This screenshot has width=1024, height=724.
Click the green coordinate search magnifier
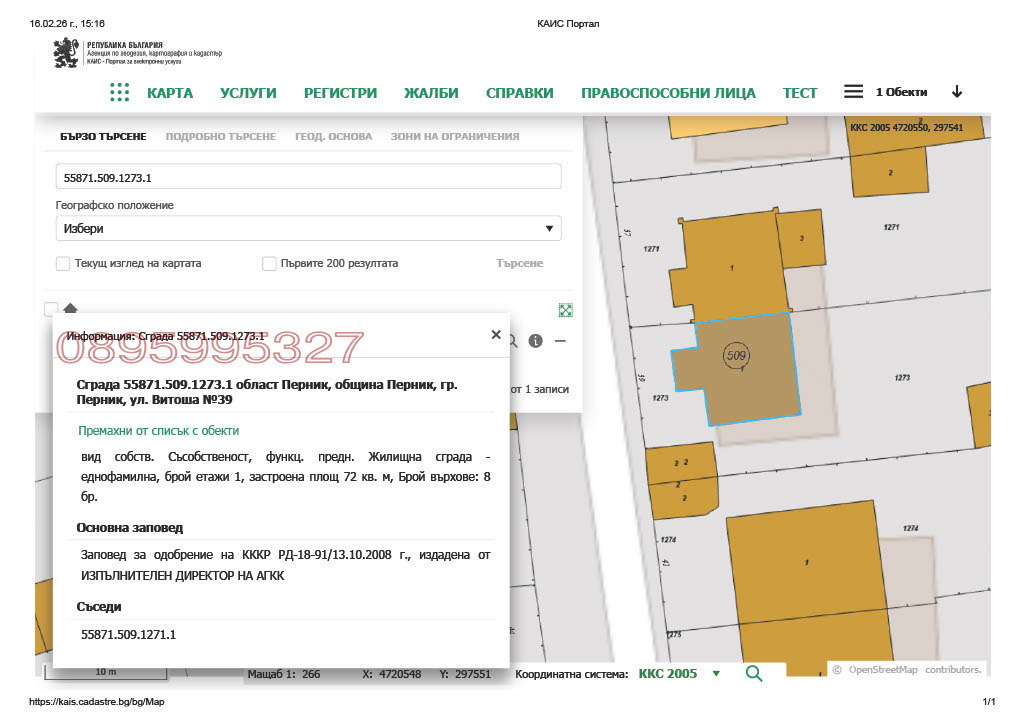tap(754, 674)
